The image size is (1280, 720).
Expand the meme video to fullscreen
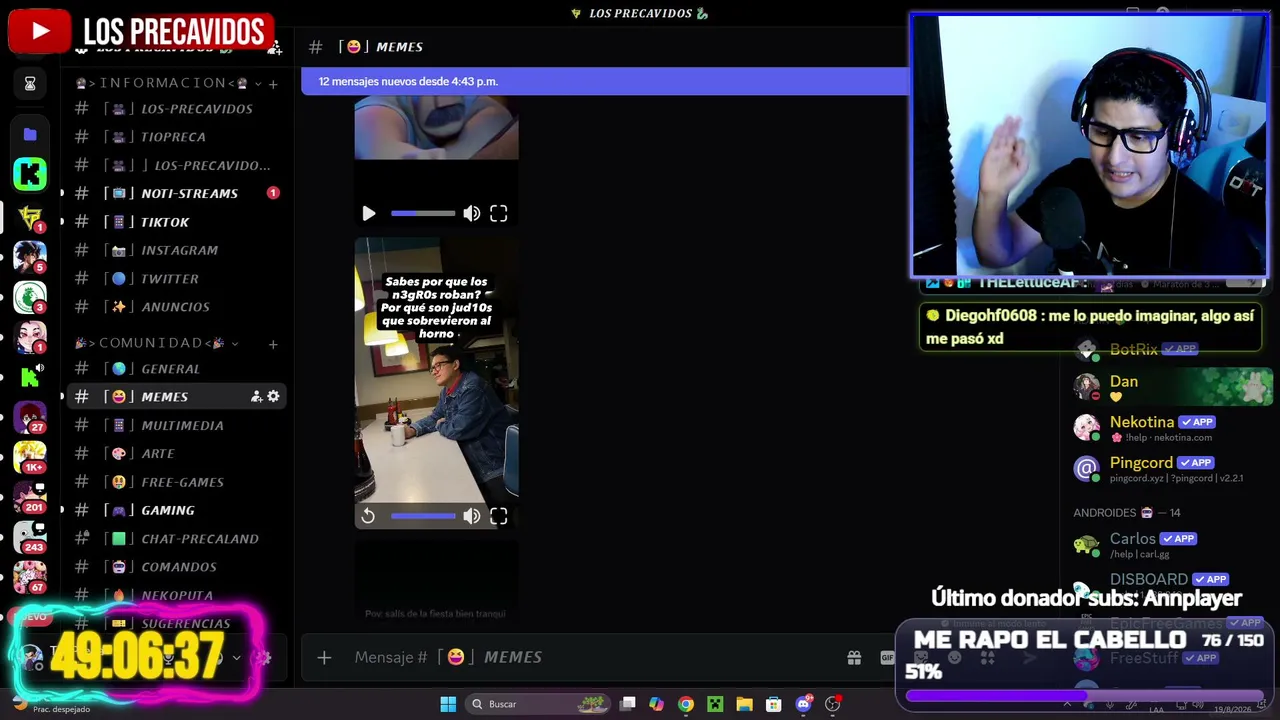pos(499,516)
